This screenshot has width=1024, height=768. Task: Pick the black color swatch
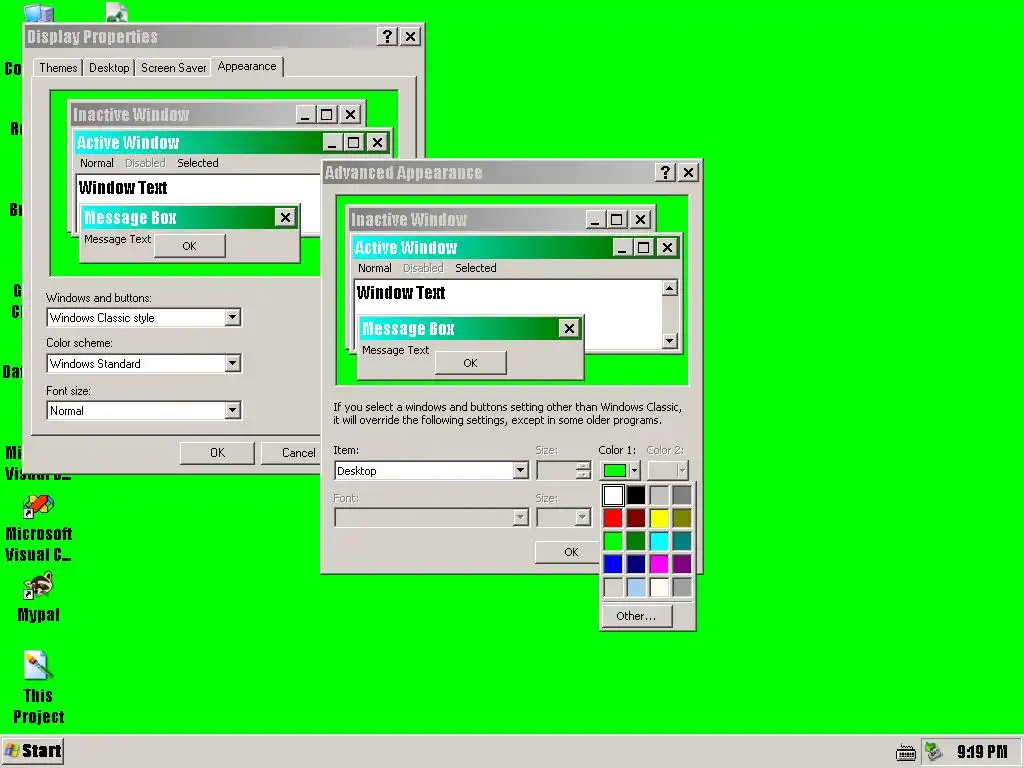click(x=636, y=495)
